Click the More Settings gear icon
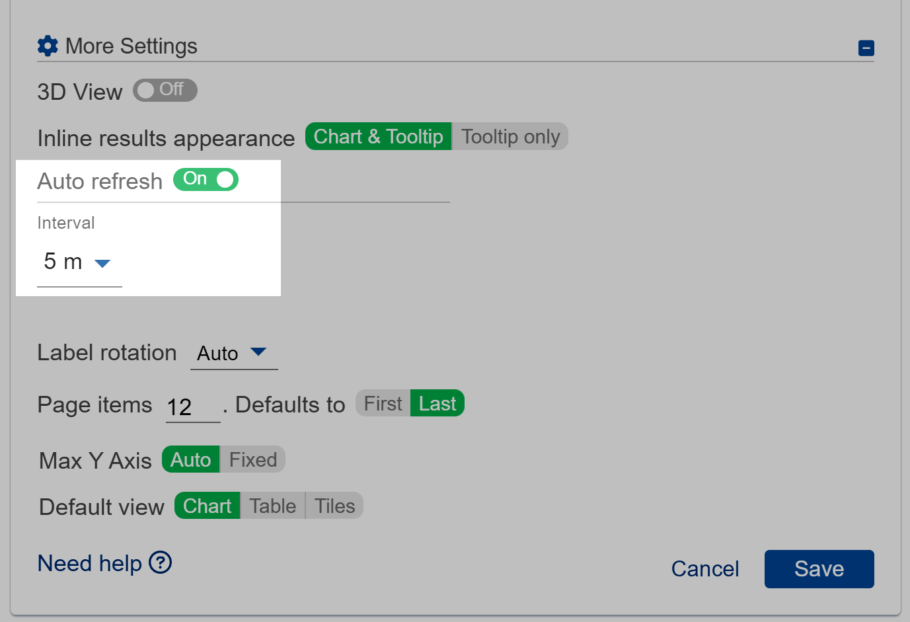This screenshot has height=622, width=910. pos(47,45)
